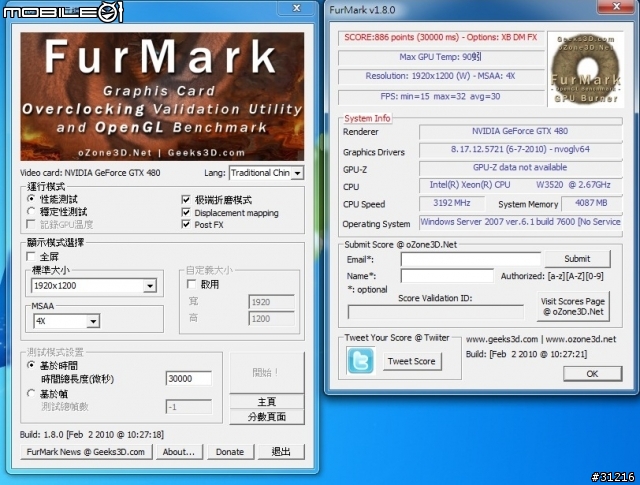Click the Name input field
This screenshot has width=640, height=485.
click(x=447, y=276)
